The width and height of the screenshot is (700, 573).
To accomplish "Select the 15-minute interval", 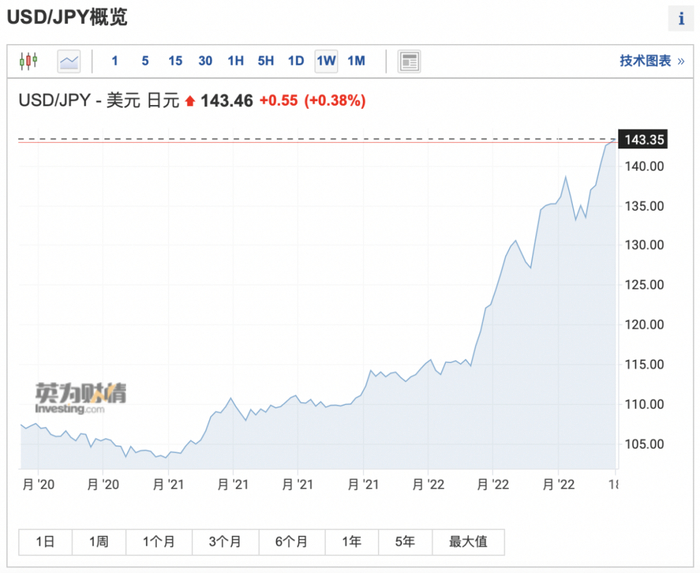I will coord(175,61).
